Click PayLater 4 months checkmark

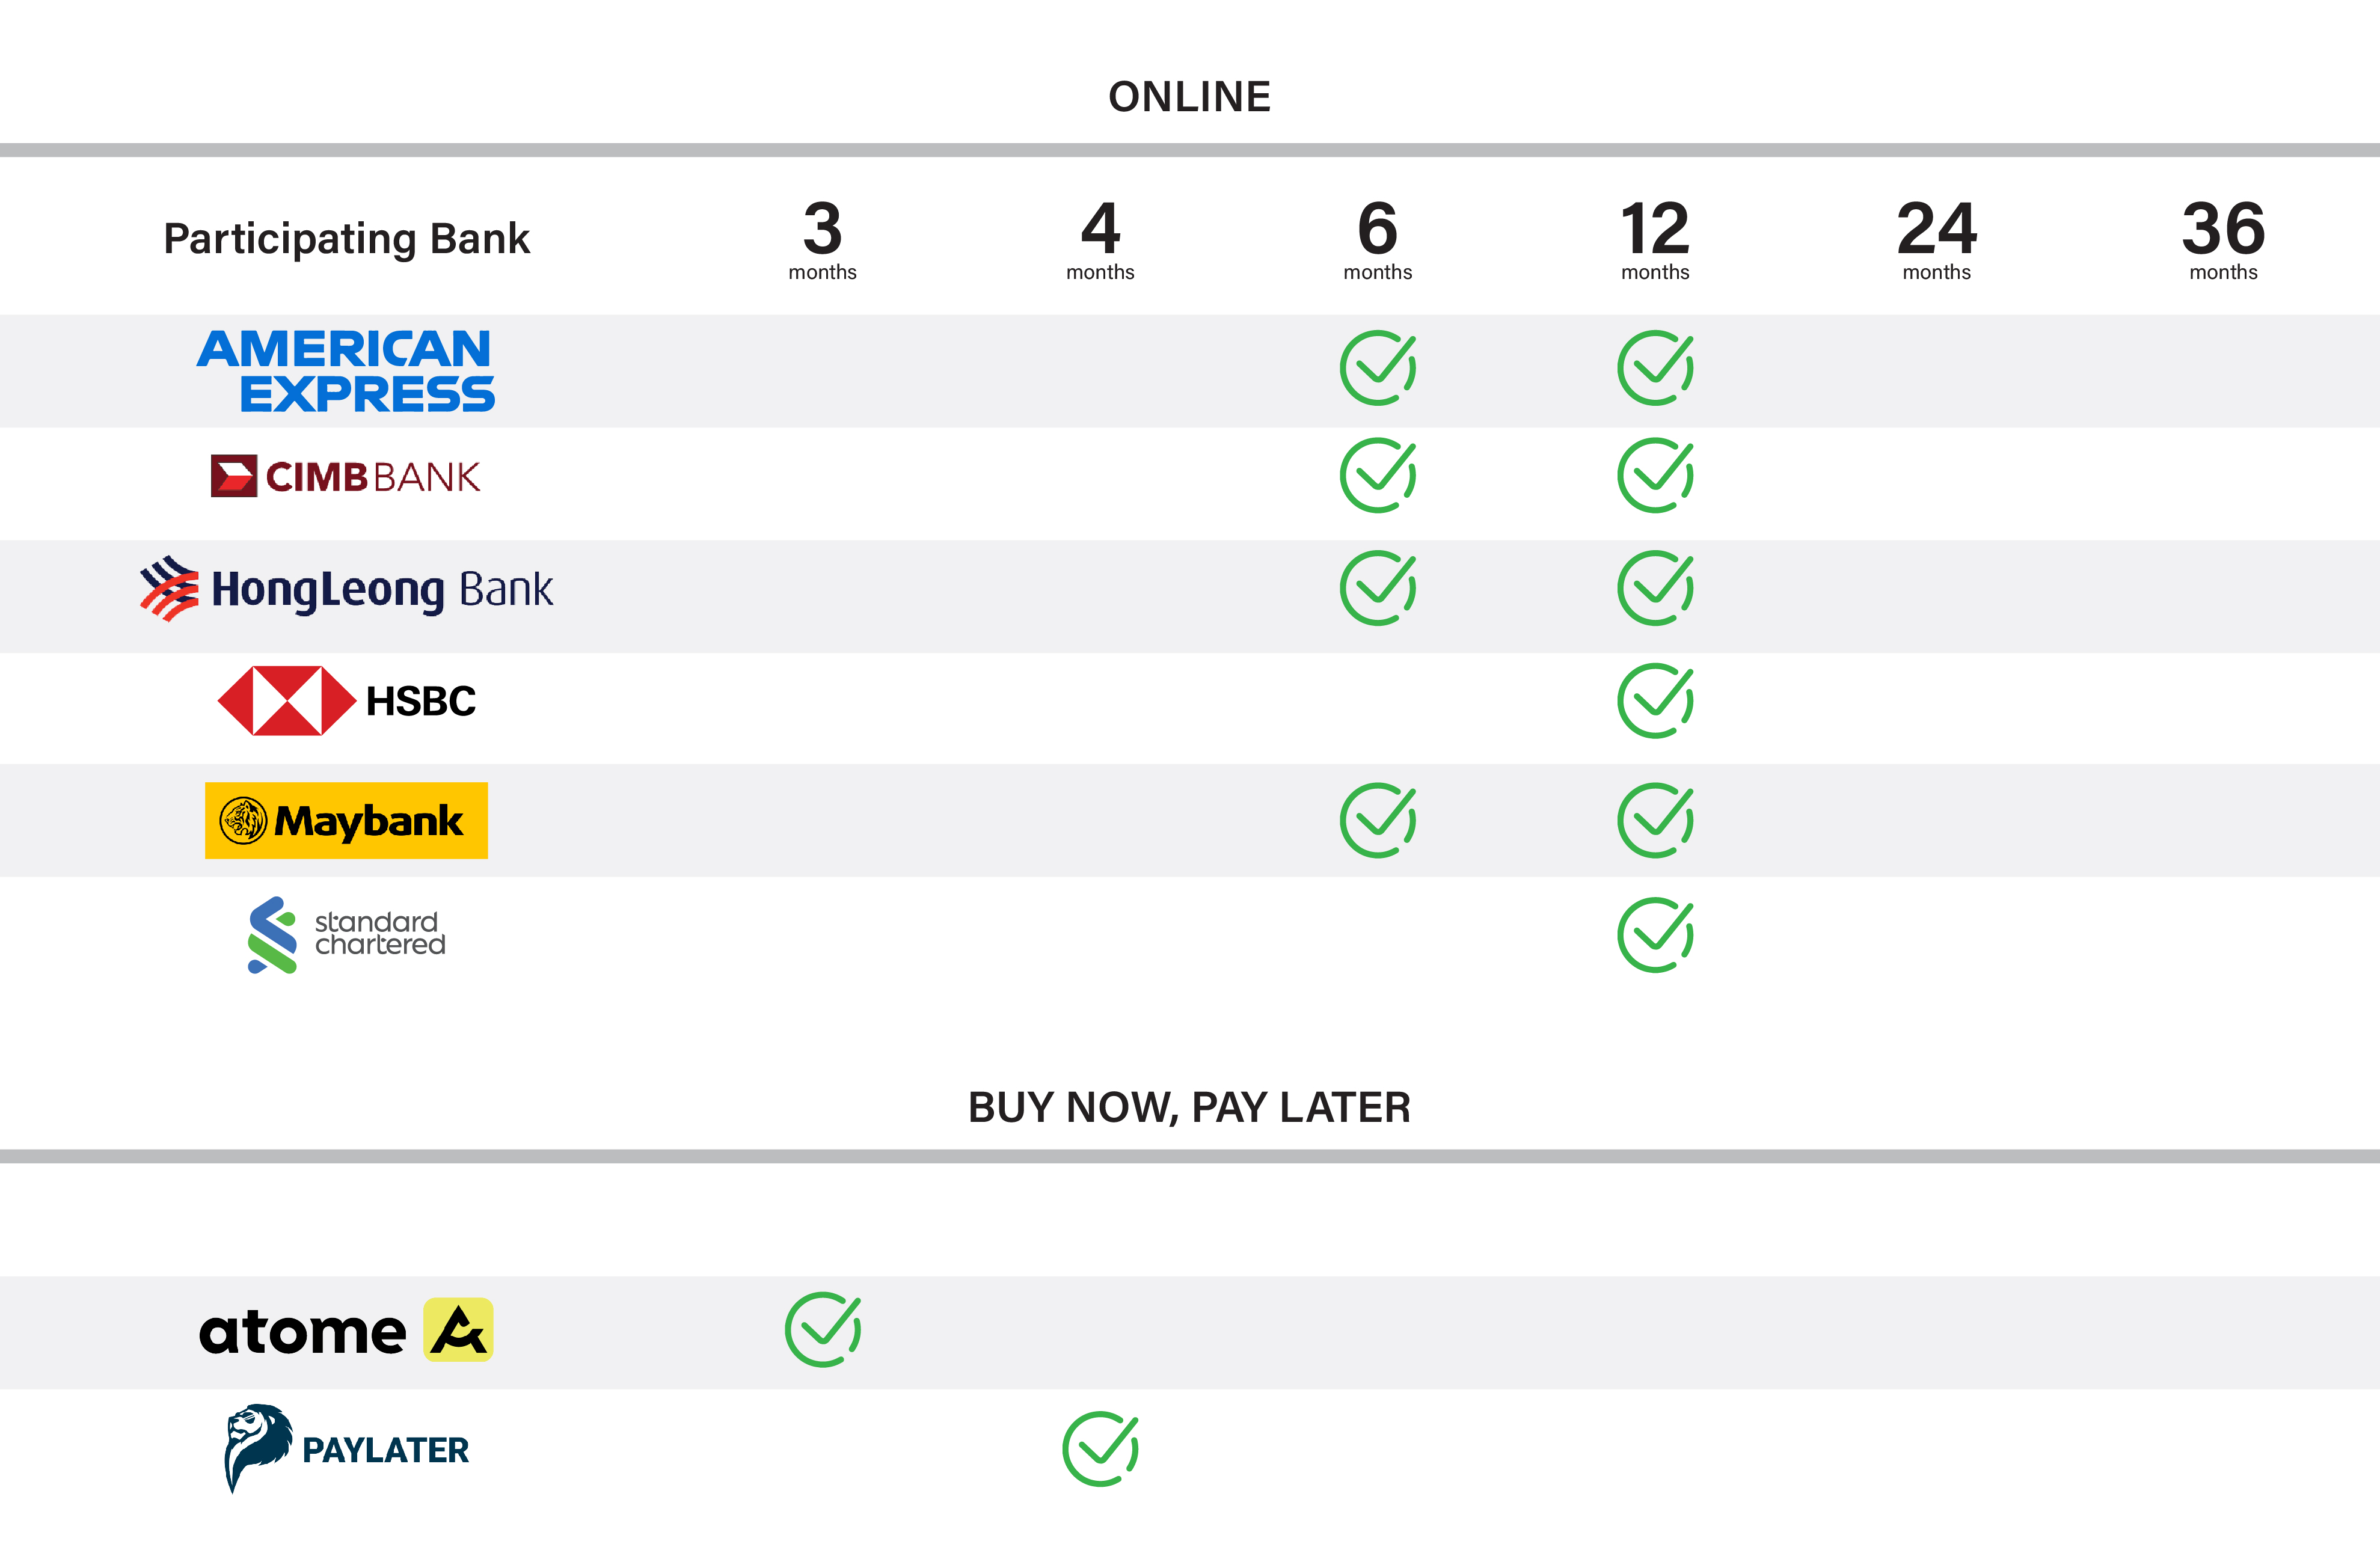pos(1100,1449)
